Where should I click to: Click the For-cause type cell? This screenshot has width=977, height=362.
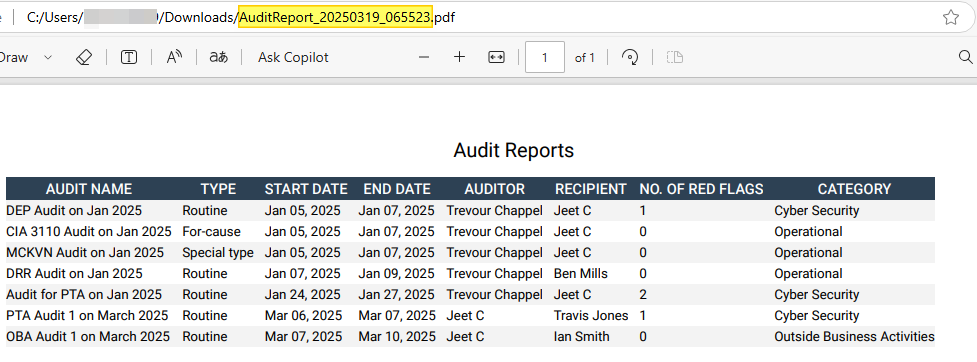[211, 232]
